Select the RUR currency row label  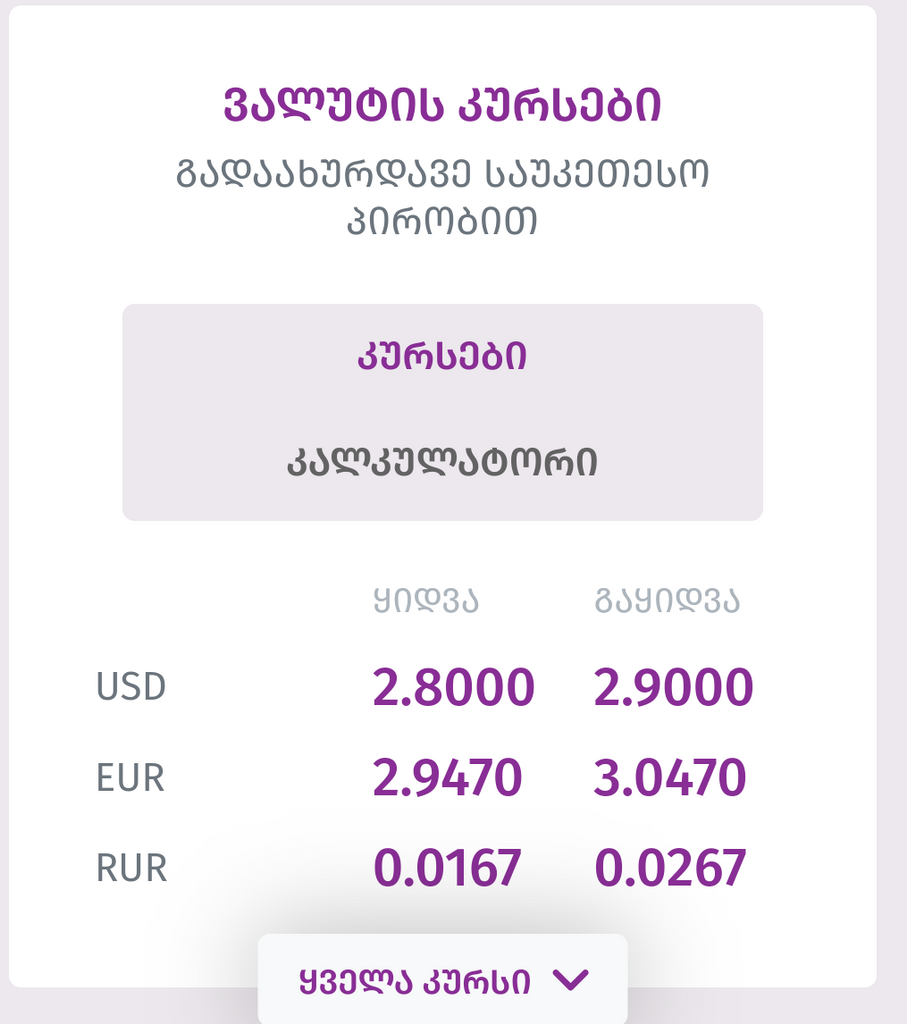pyautogui.click(x=131, y=867)
